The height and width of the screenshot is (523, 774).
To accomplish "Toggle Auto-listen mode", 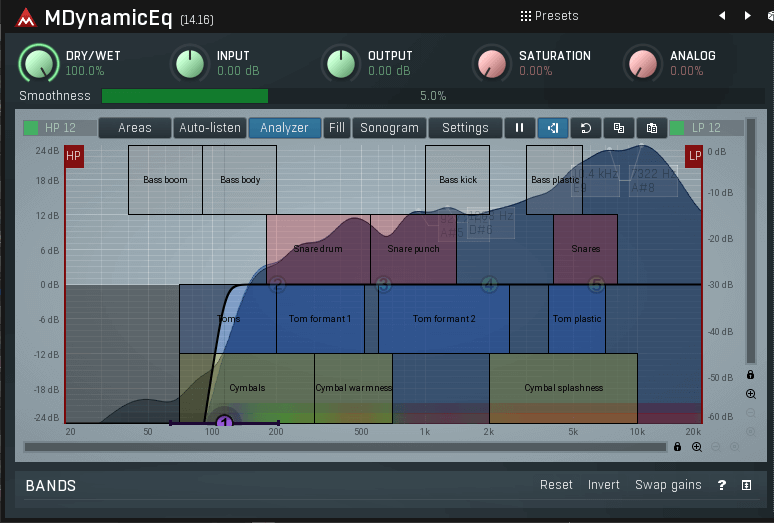I will (210, 128).
